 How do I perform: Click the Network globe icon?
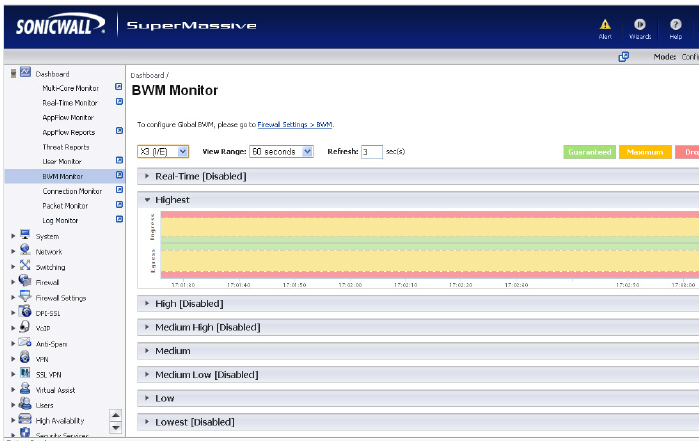pyautogui.click(x=25, y=250)
